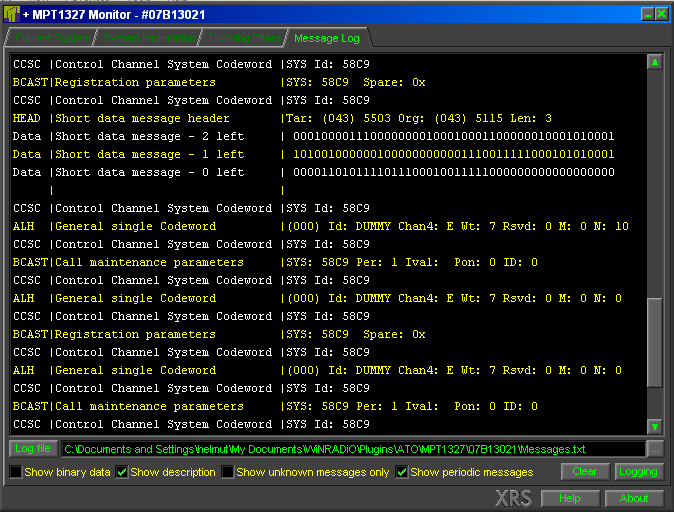Open the System Information tab
Screen dimensions: 674x512
(x=149, y=38)
